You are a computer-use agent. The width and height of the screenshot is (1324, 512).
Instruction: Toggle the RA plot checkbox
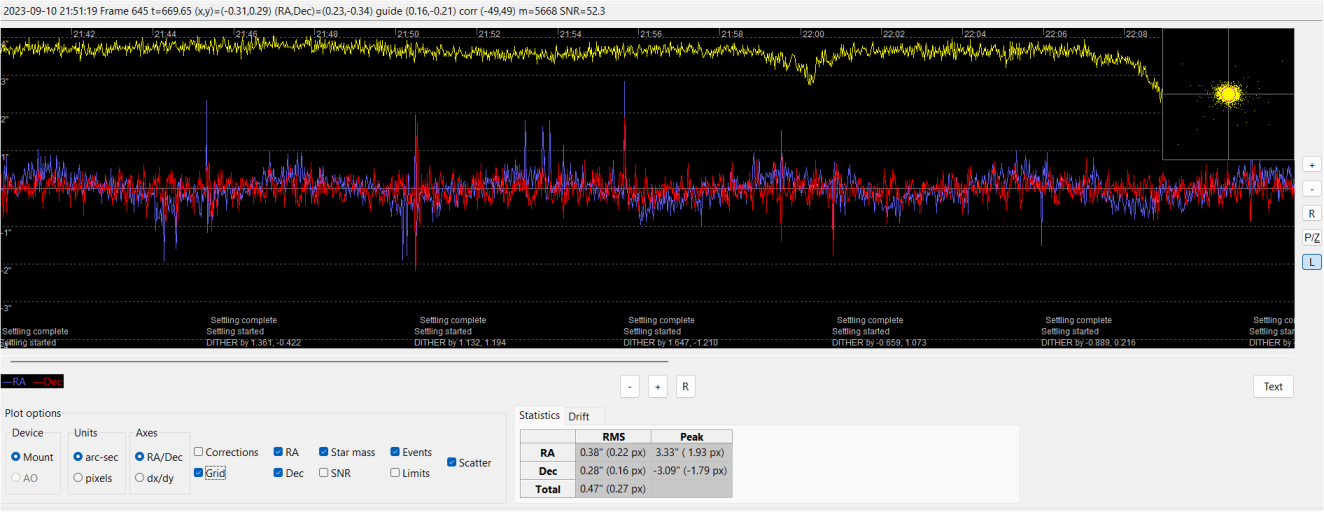[x=286, y=452]
